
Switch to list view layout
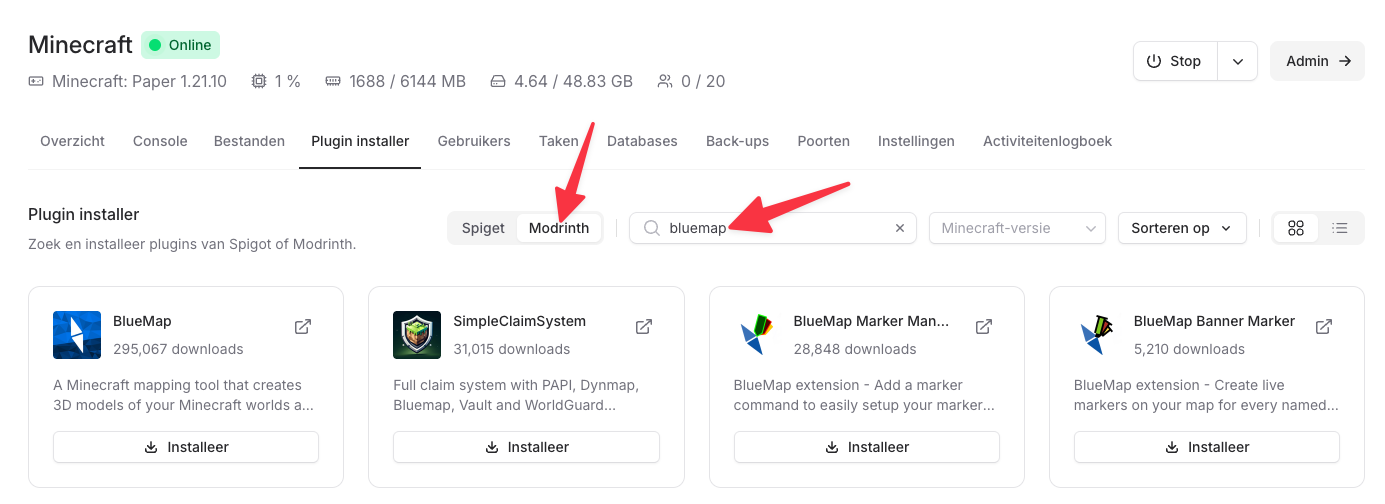pyautogui.click(x=1340, y=228)
